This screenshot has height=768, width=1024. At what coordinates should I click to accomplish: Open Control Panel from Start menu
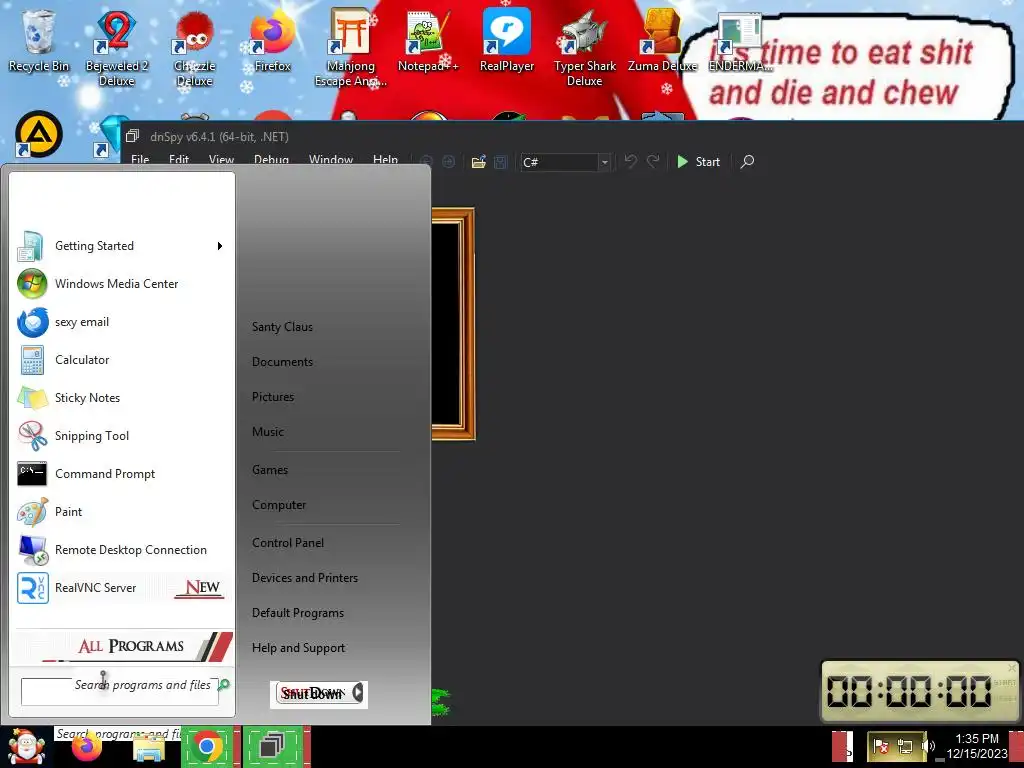pos(288,543)
